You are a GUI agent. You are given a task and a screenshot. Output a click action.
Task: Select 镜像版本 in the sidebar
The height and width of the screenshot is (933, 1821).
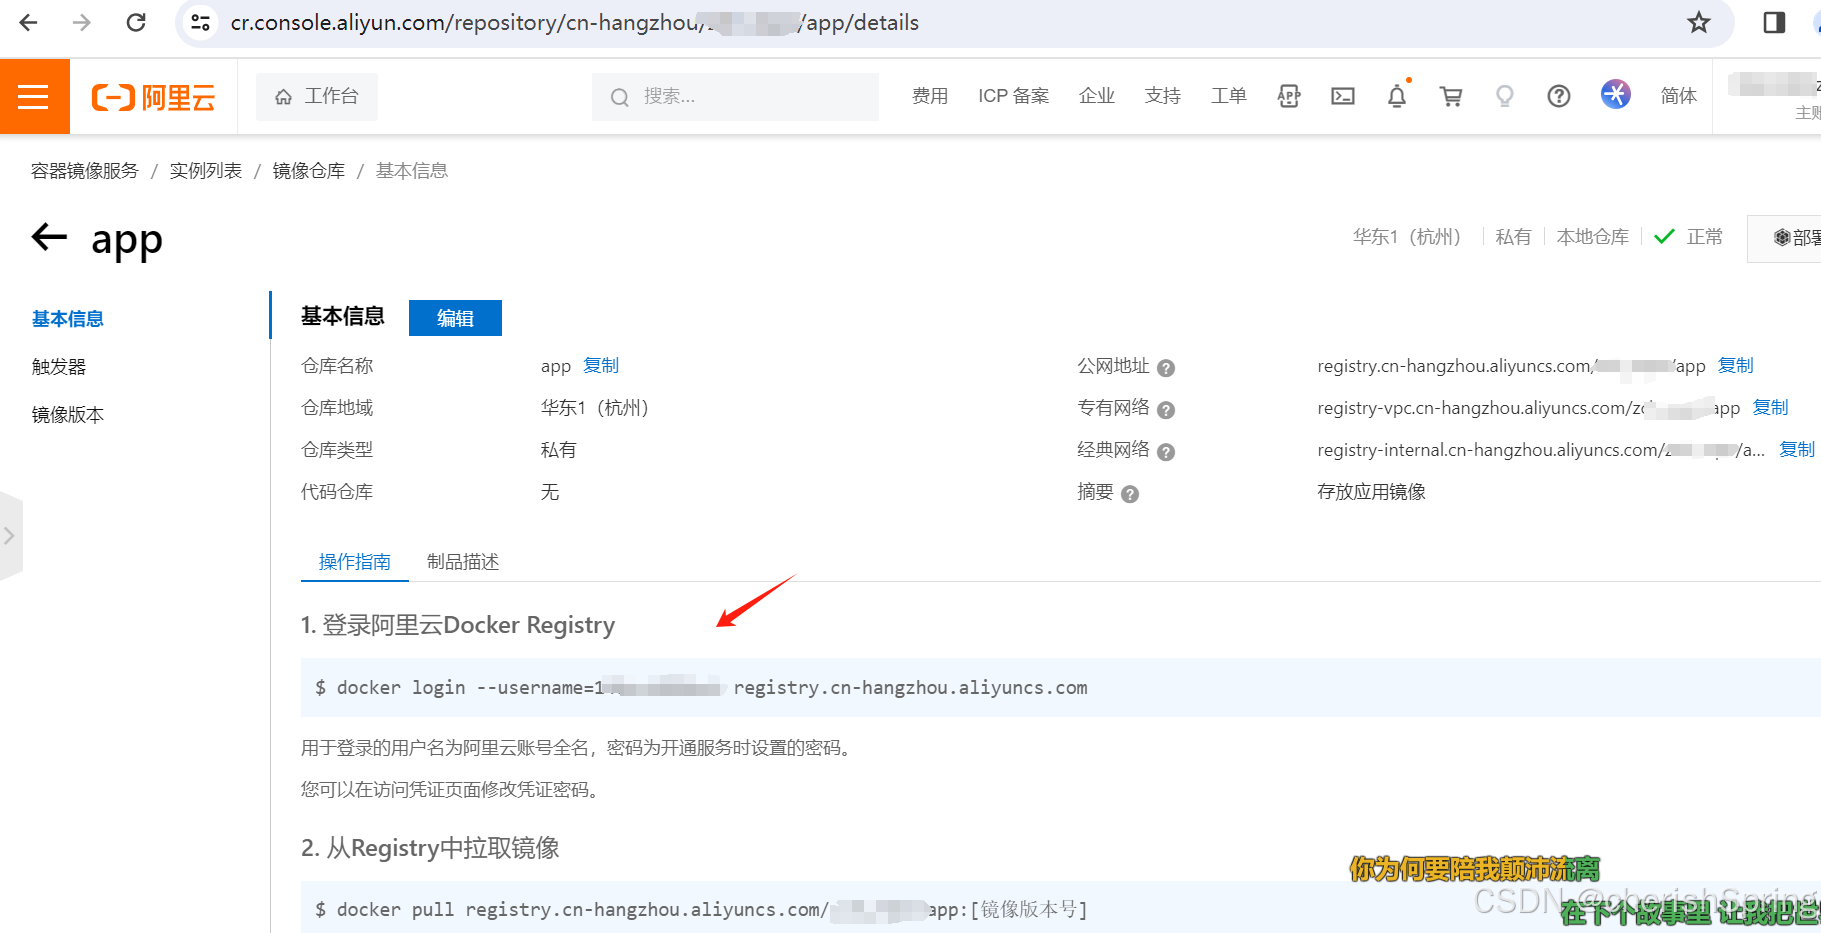(68, 415)
